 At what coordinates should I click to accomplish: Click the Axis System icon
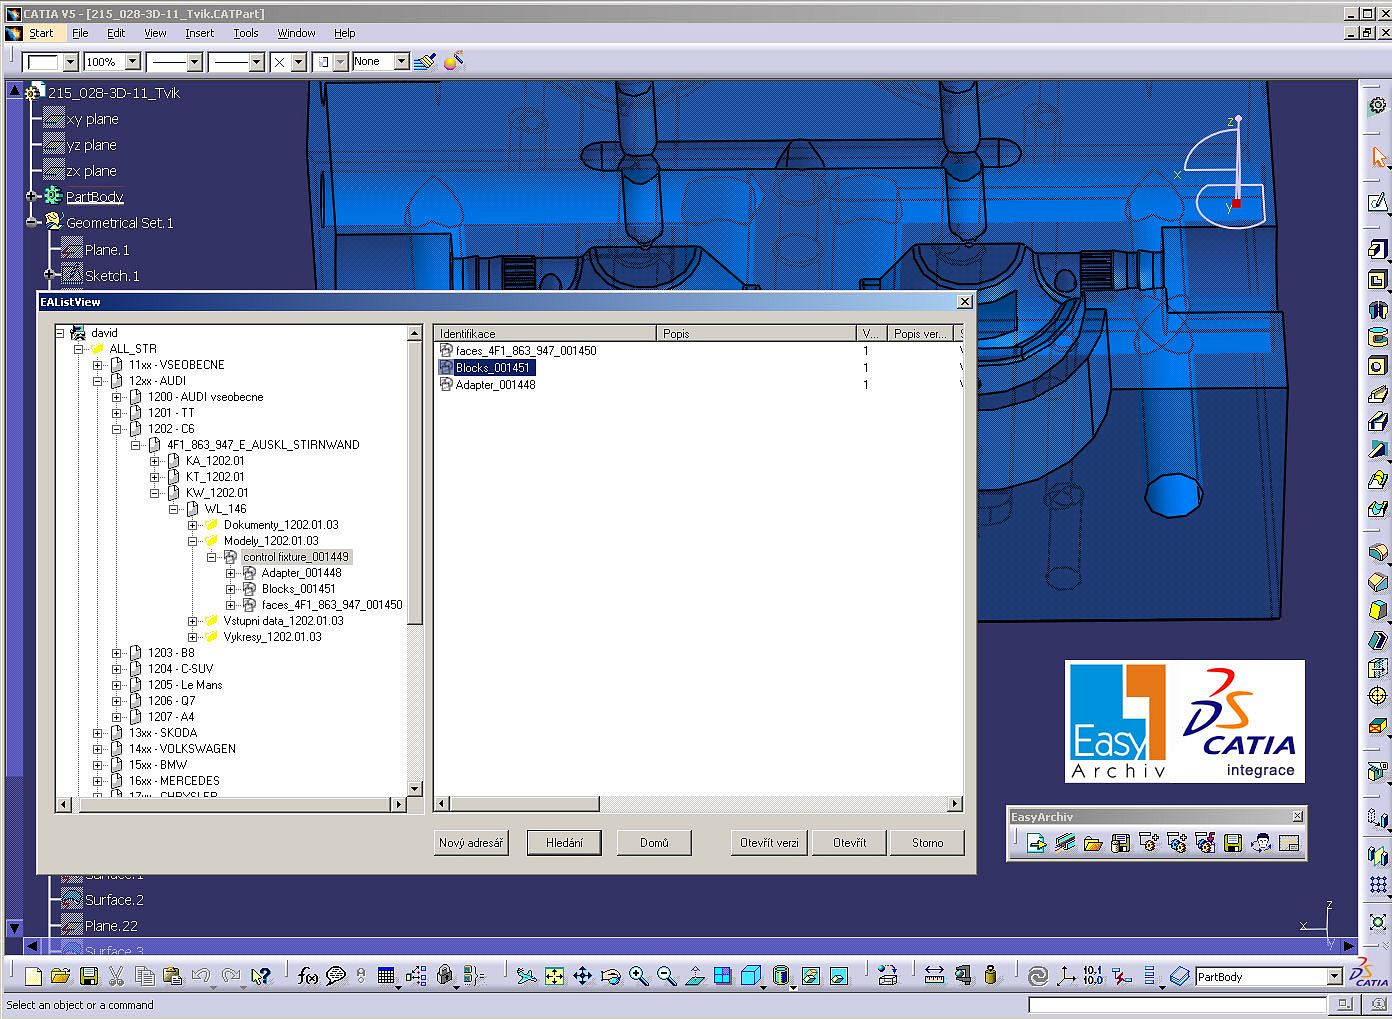pyautogui.click(x=1066, y=976)
